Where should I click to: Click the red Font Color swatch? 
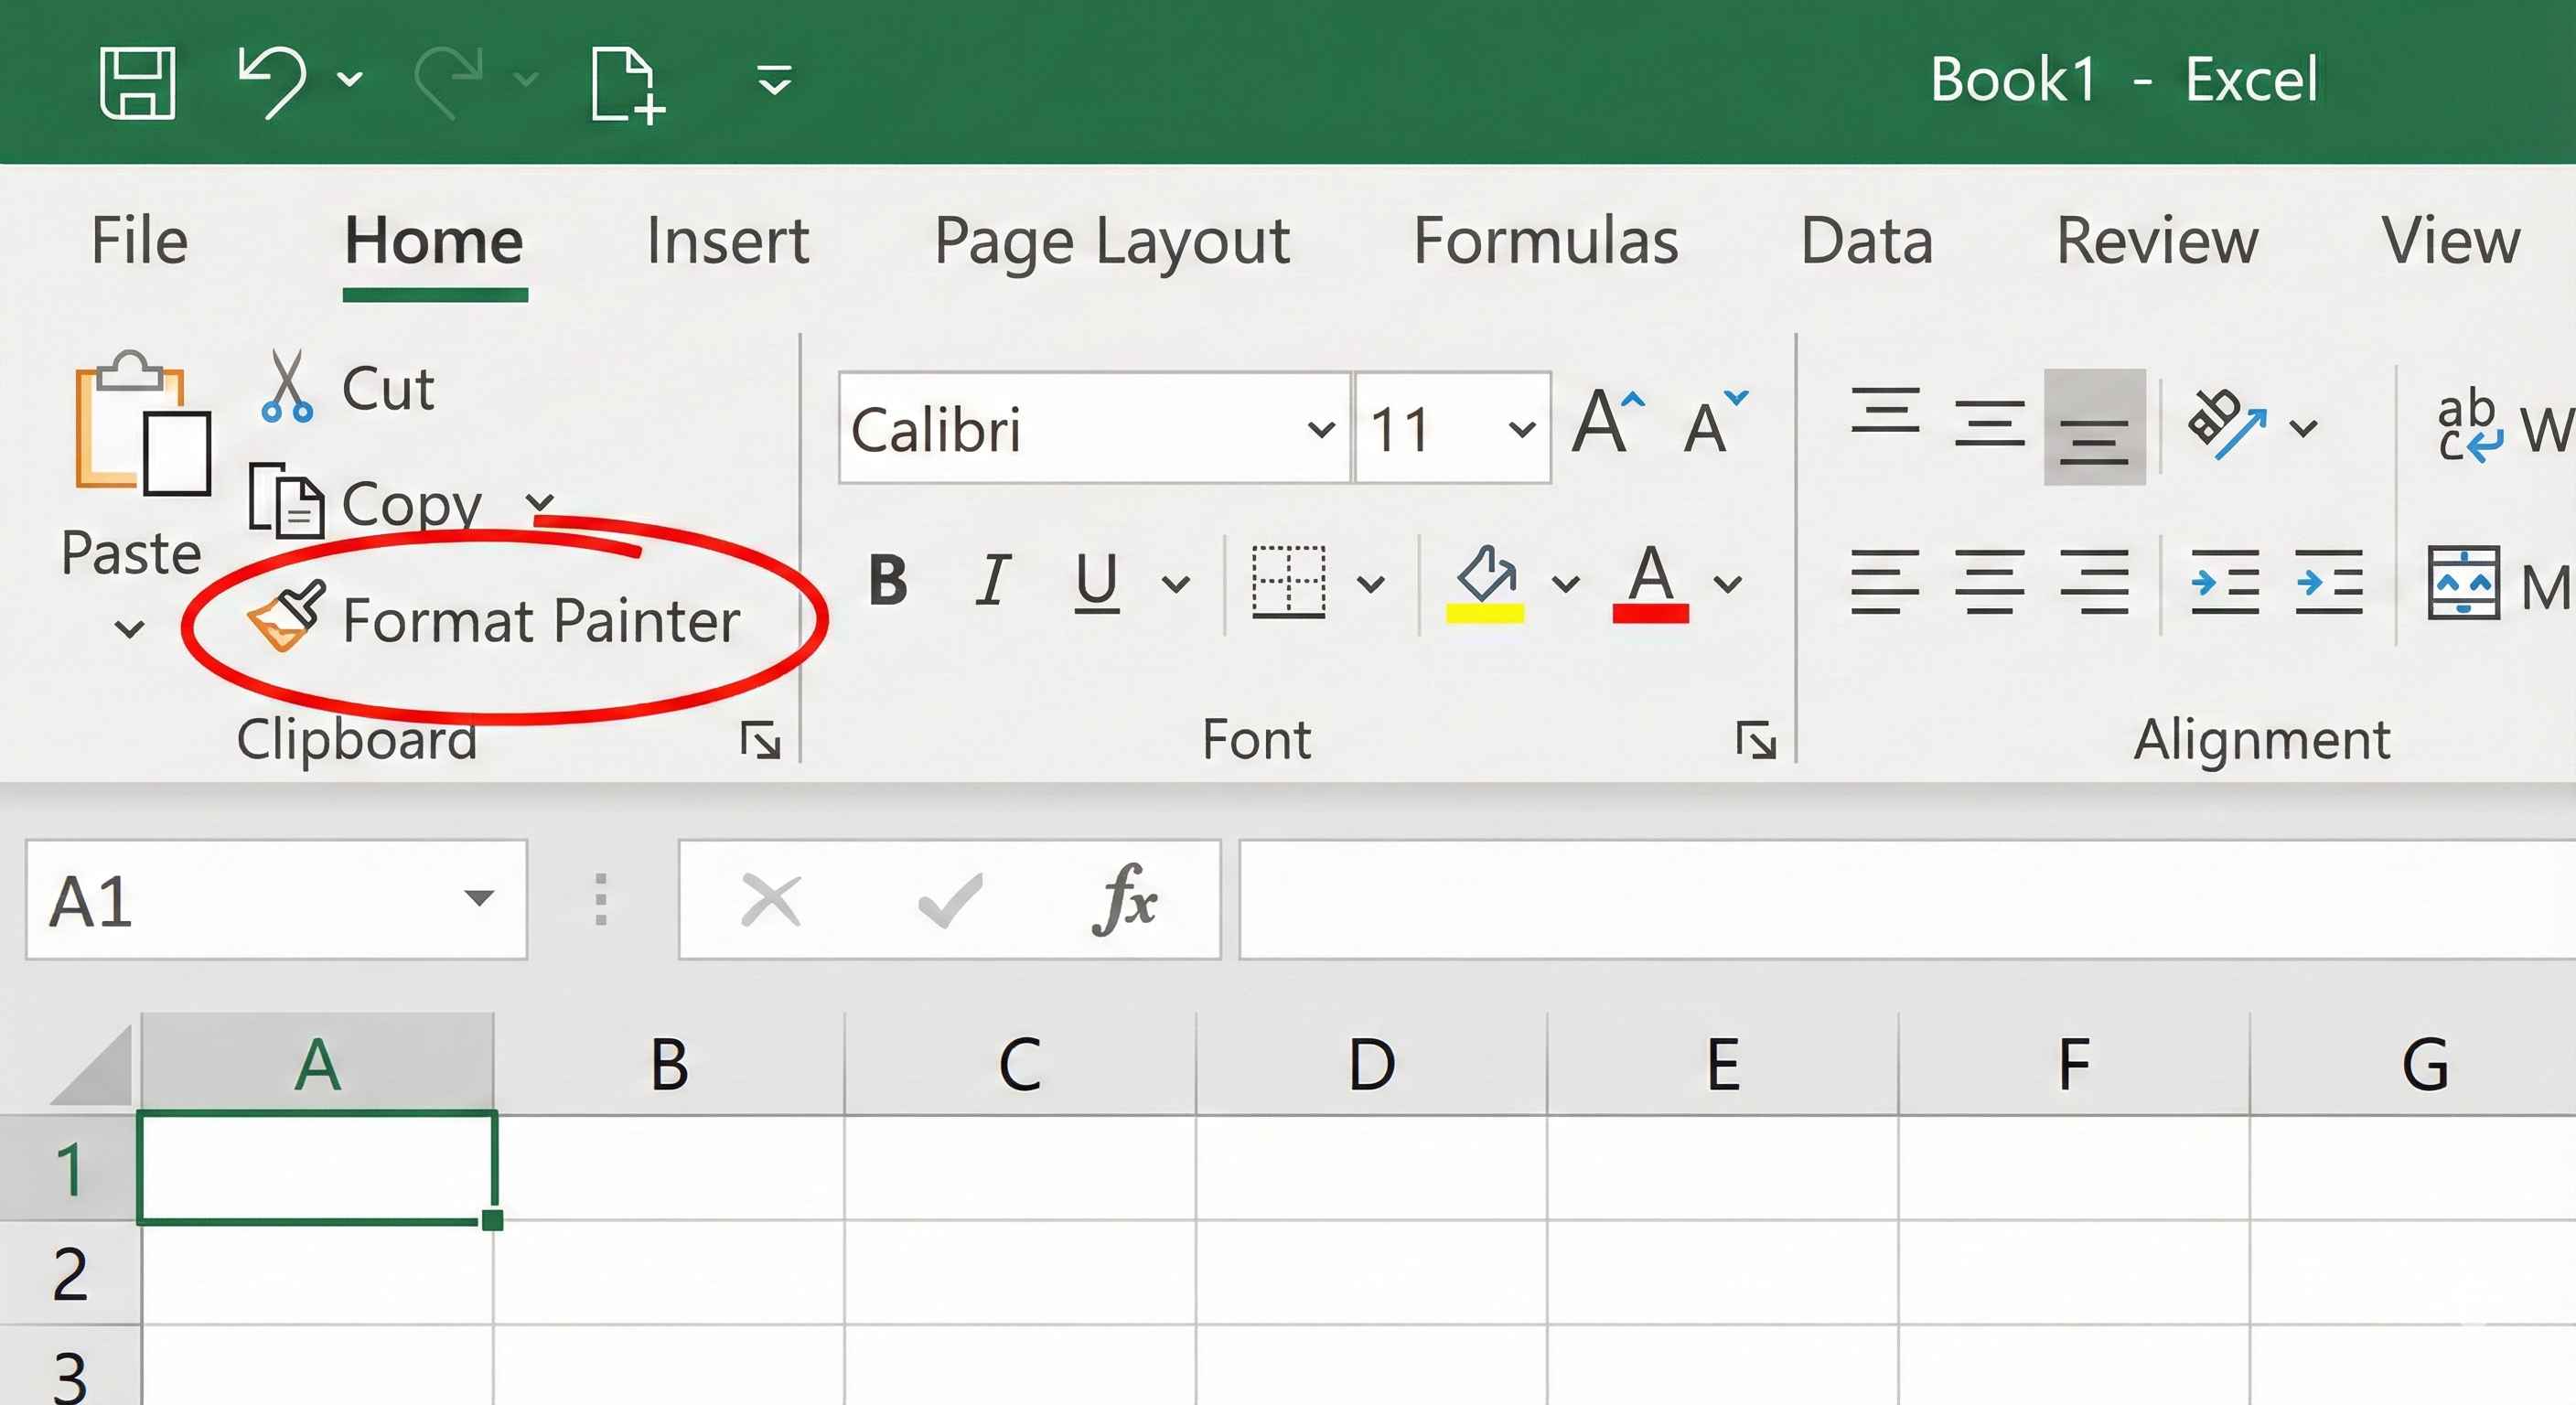point(1649,614)
